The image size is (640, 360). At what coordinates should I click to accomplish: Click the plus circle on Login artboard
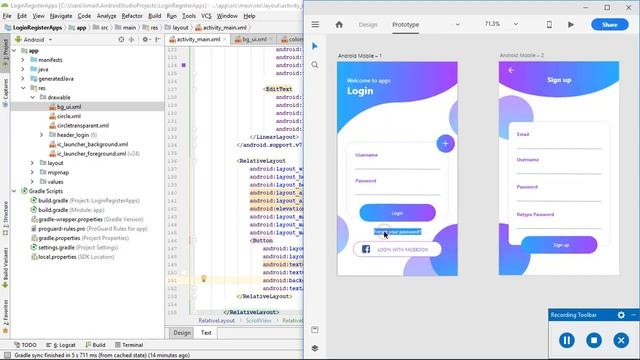coord(445,144)
